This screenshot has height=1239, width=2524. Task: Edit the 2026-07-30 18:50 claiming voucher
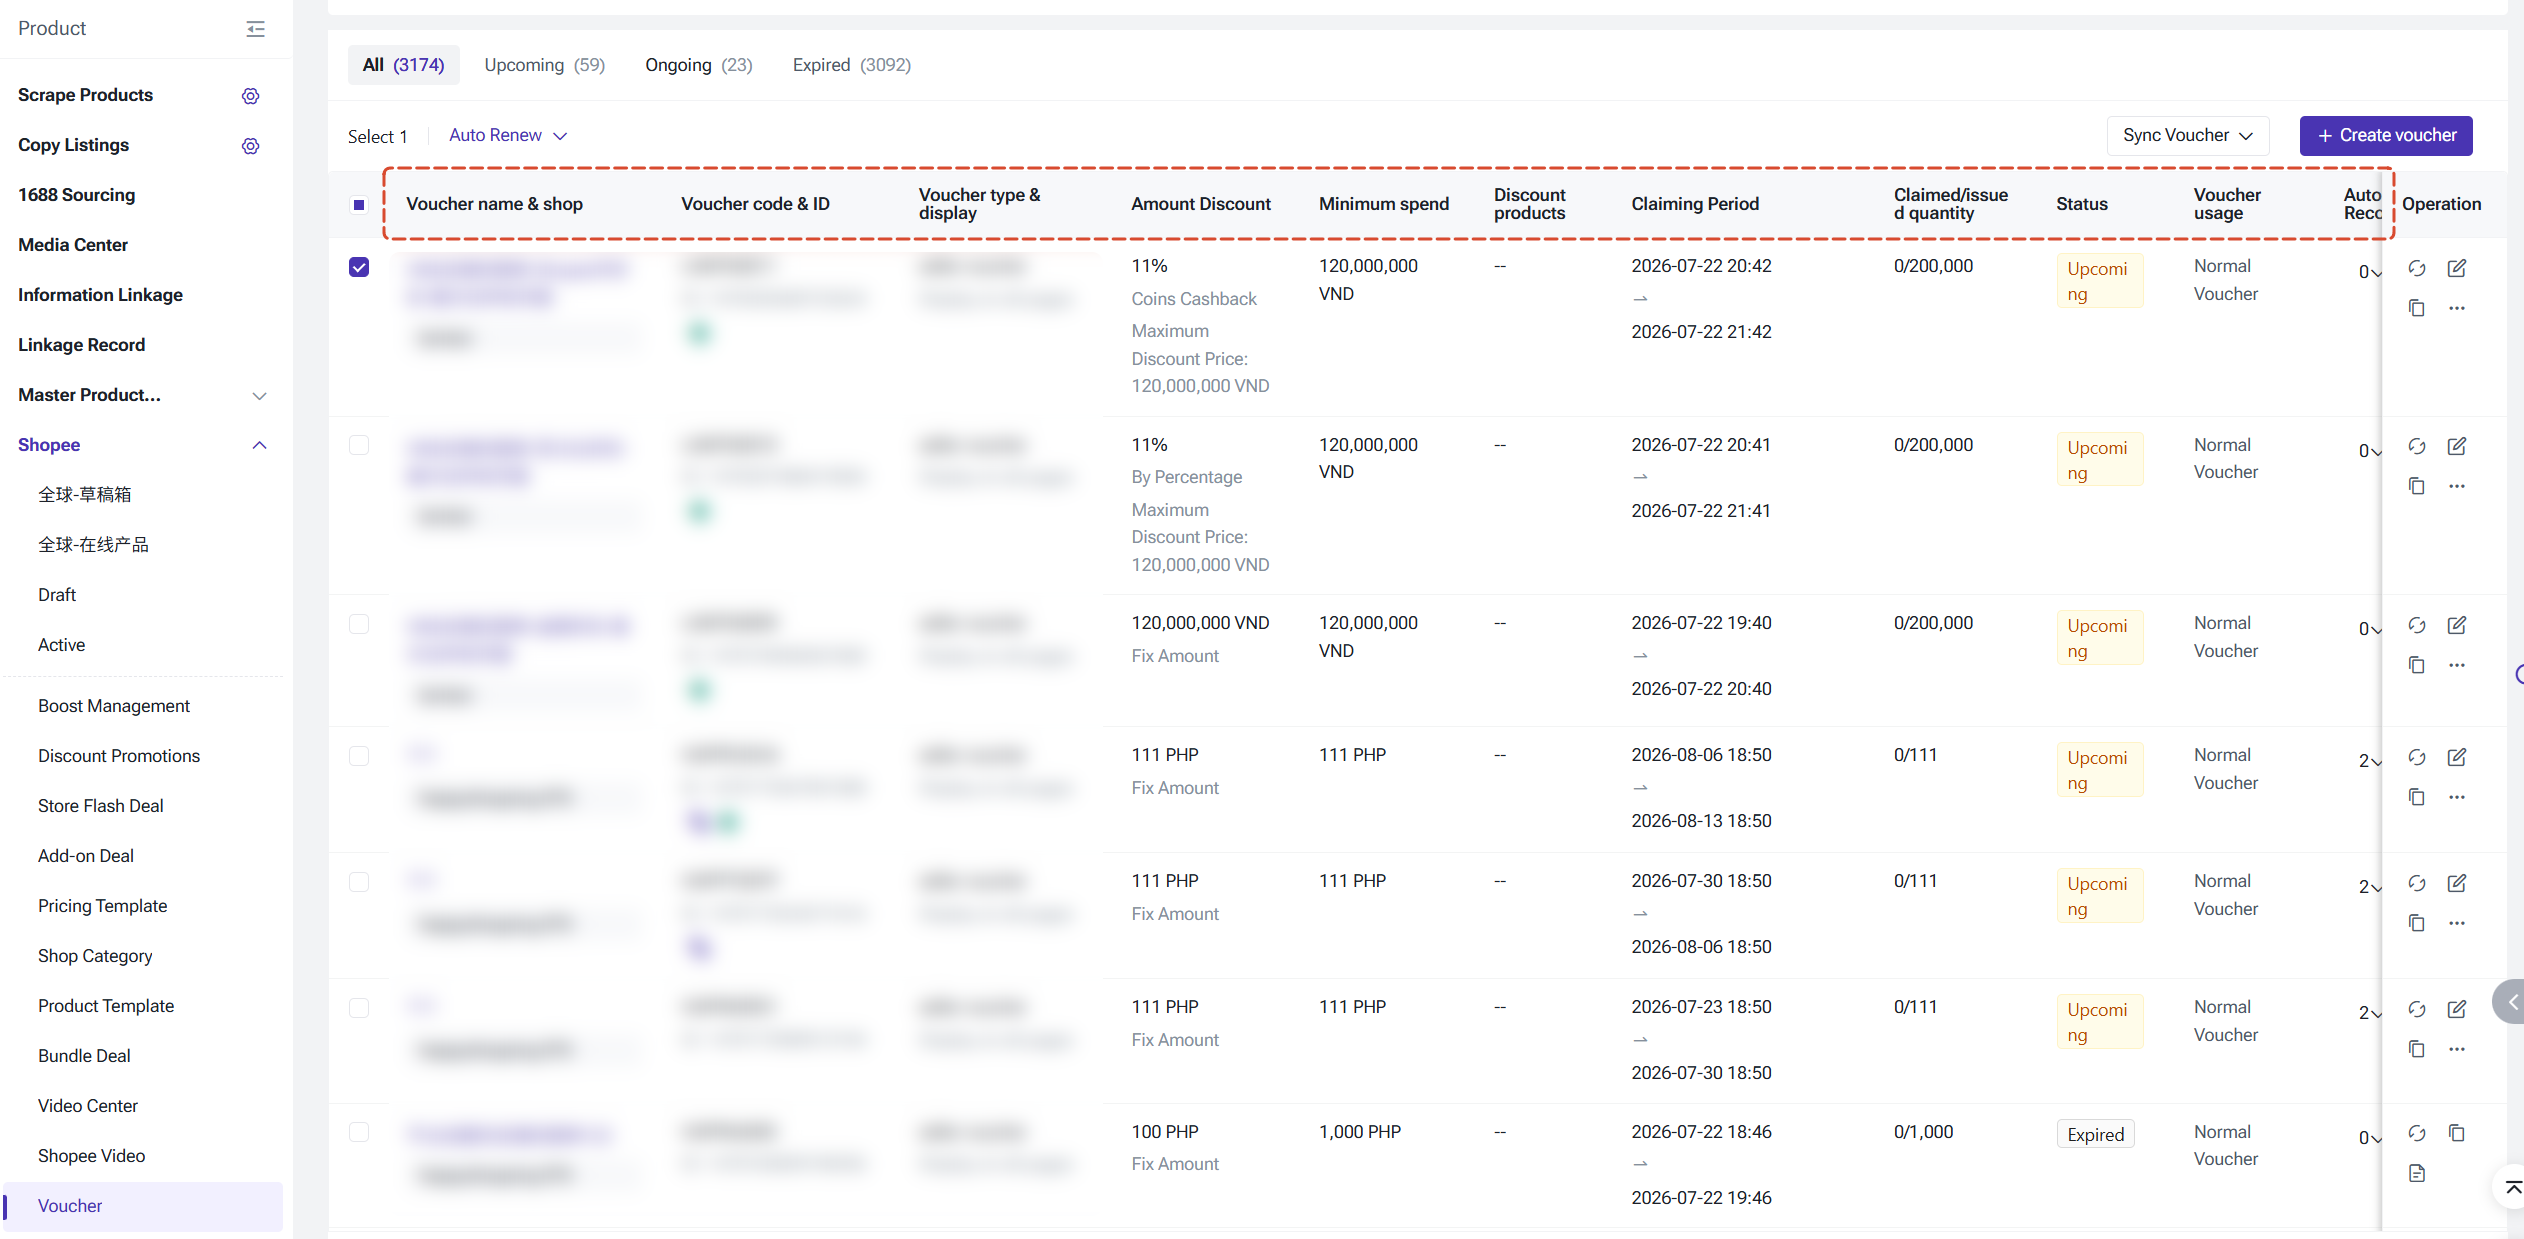click(2457, 883)
